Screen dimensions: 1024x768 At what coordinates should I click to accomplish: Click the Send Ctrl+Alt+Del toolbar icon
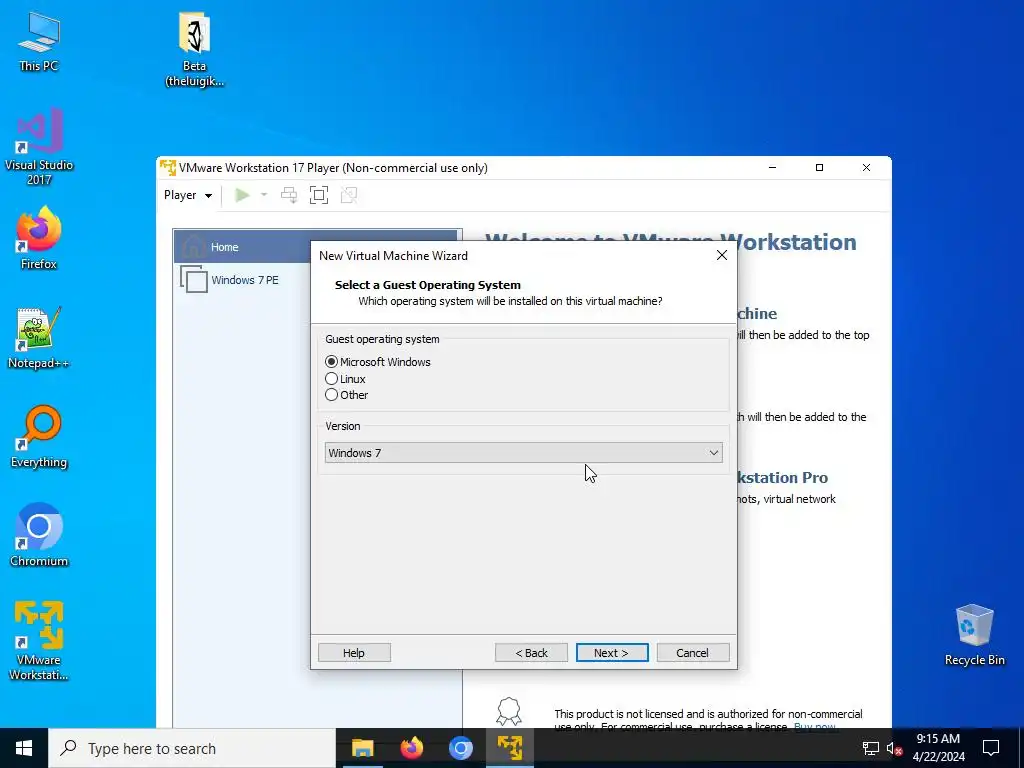pyautogui.click(x=289, y=195)
